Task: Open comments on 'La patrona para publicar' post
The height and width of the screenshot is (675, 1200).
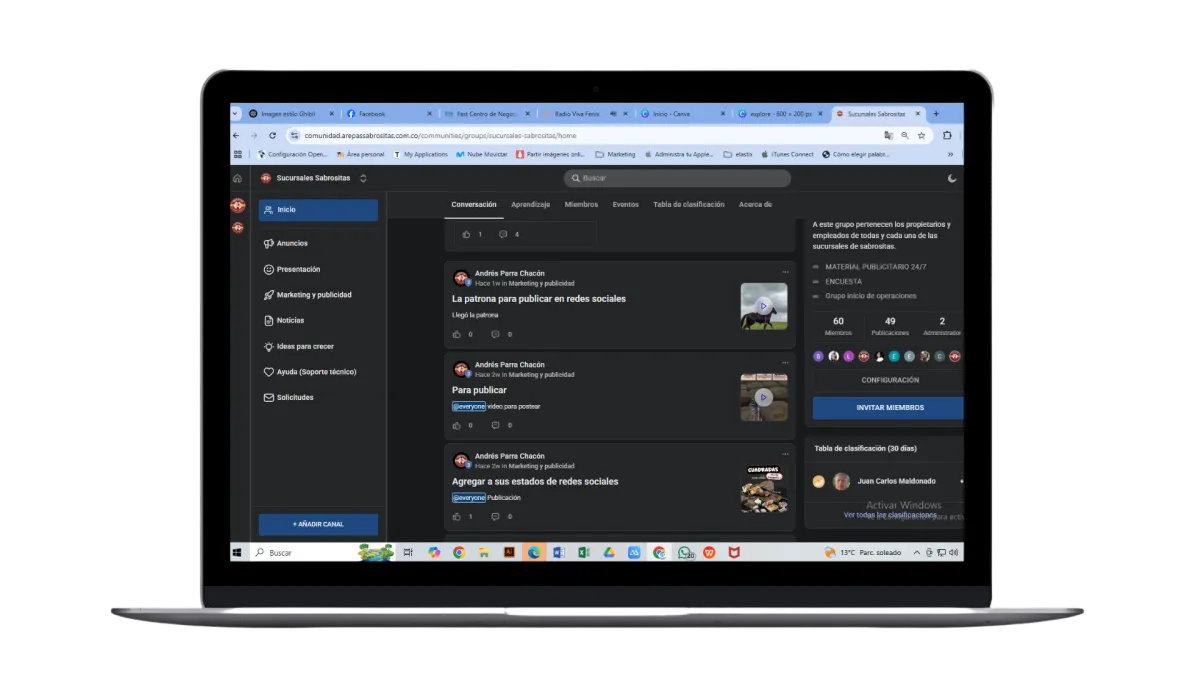Action: coord(495,334)
